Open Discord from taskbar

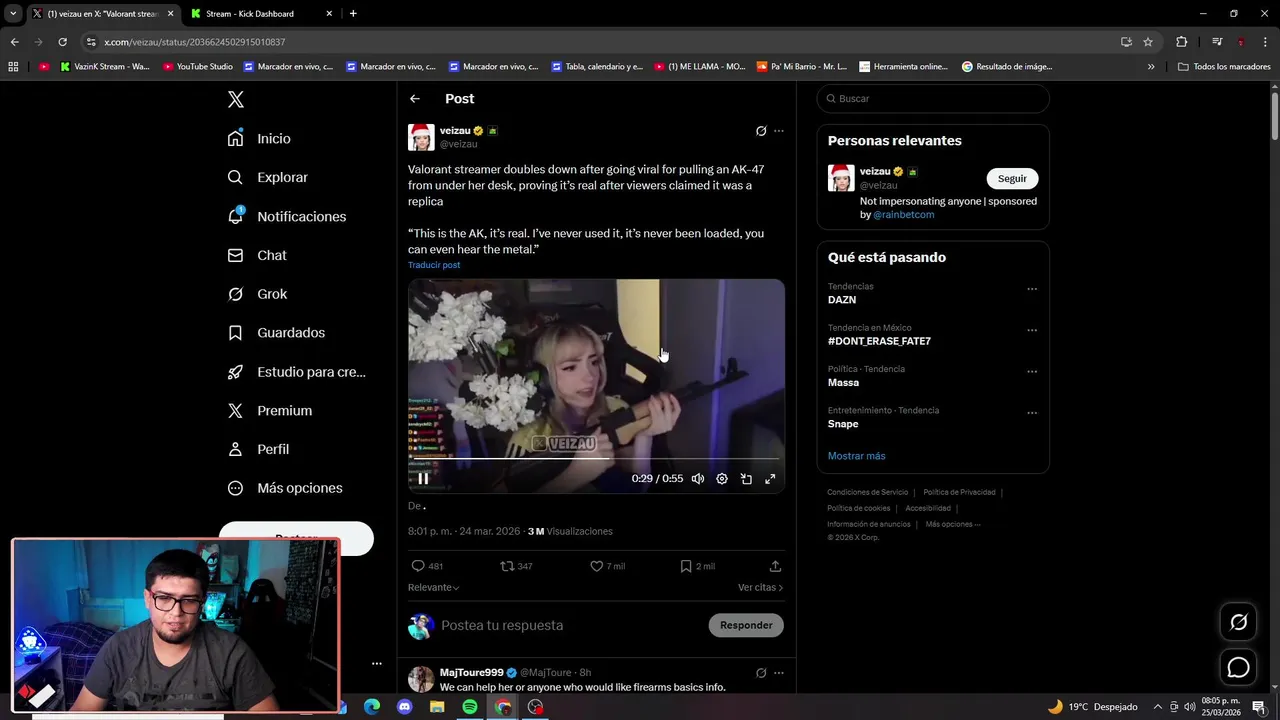[404, 707]
